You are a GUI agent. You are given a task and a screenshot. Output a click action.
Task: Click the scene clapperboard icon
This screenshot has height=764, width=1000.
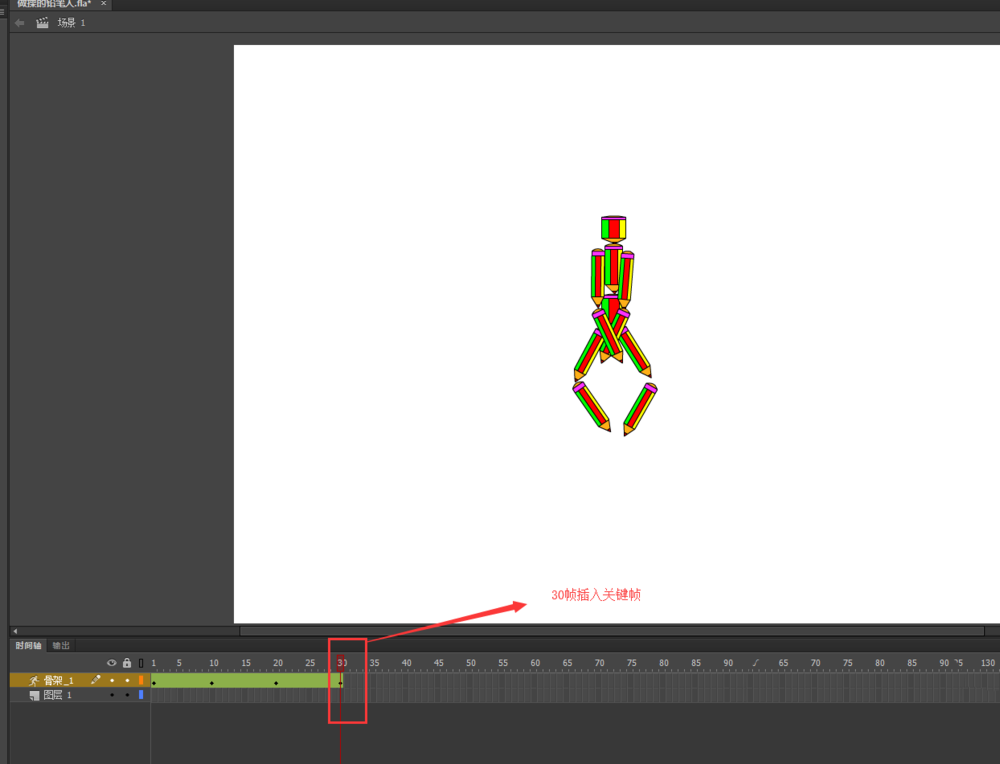[42, 23]
